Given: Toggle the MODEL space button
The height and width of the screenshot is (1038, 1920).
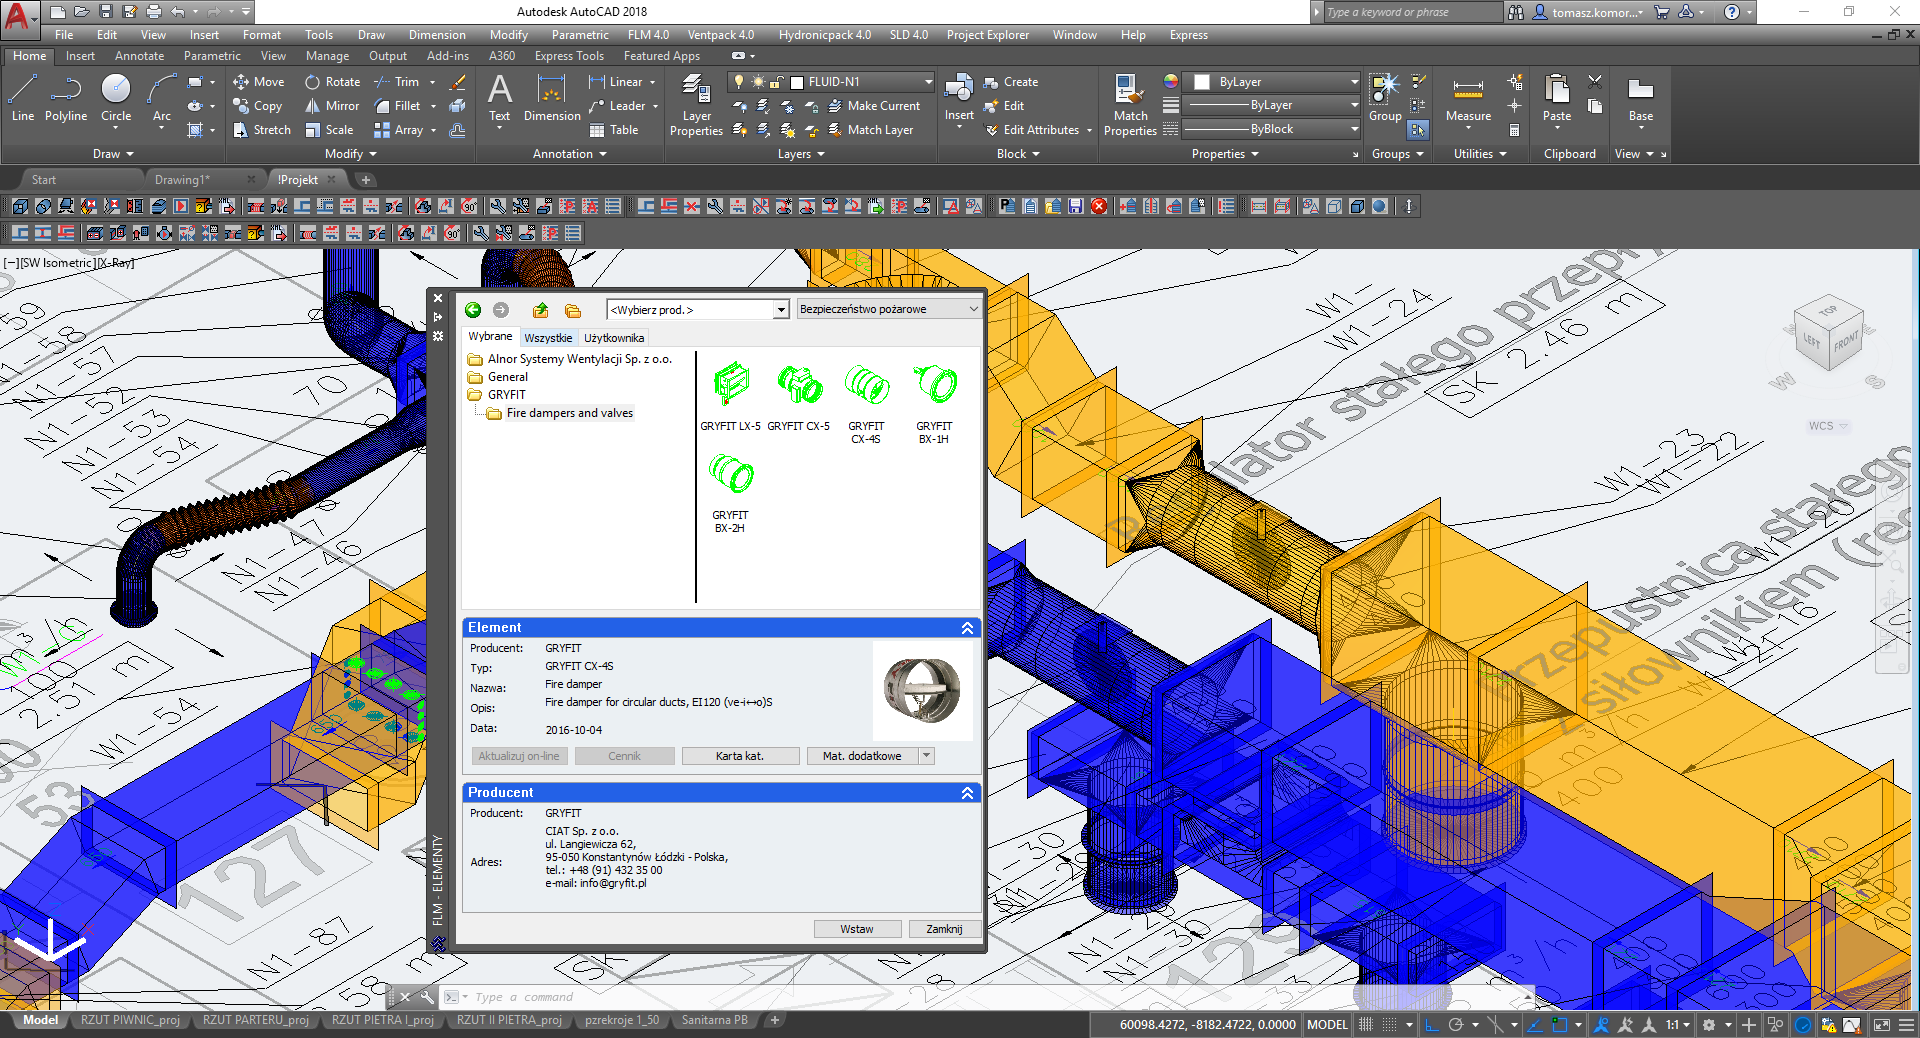Looking at the screenshot, I should pos(1327,1024).
